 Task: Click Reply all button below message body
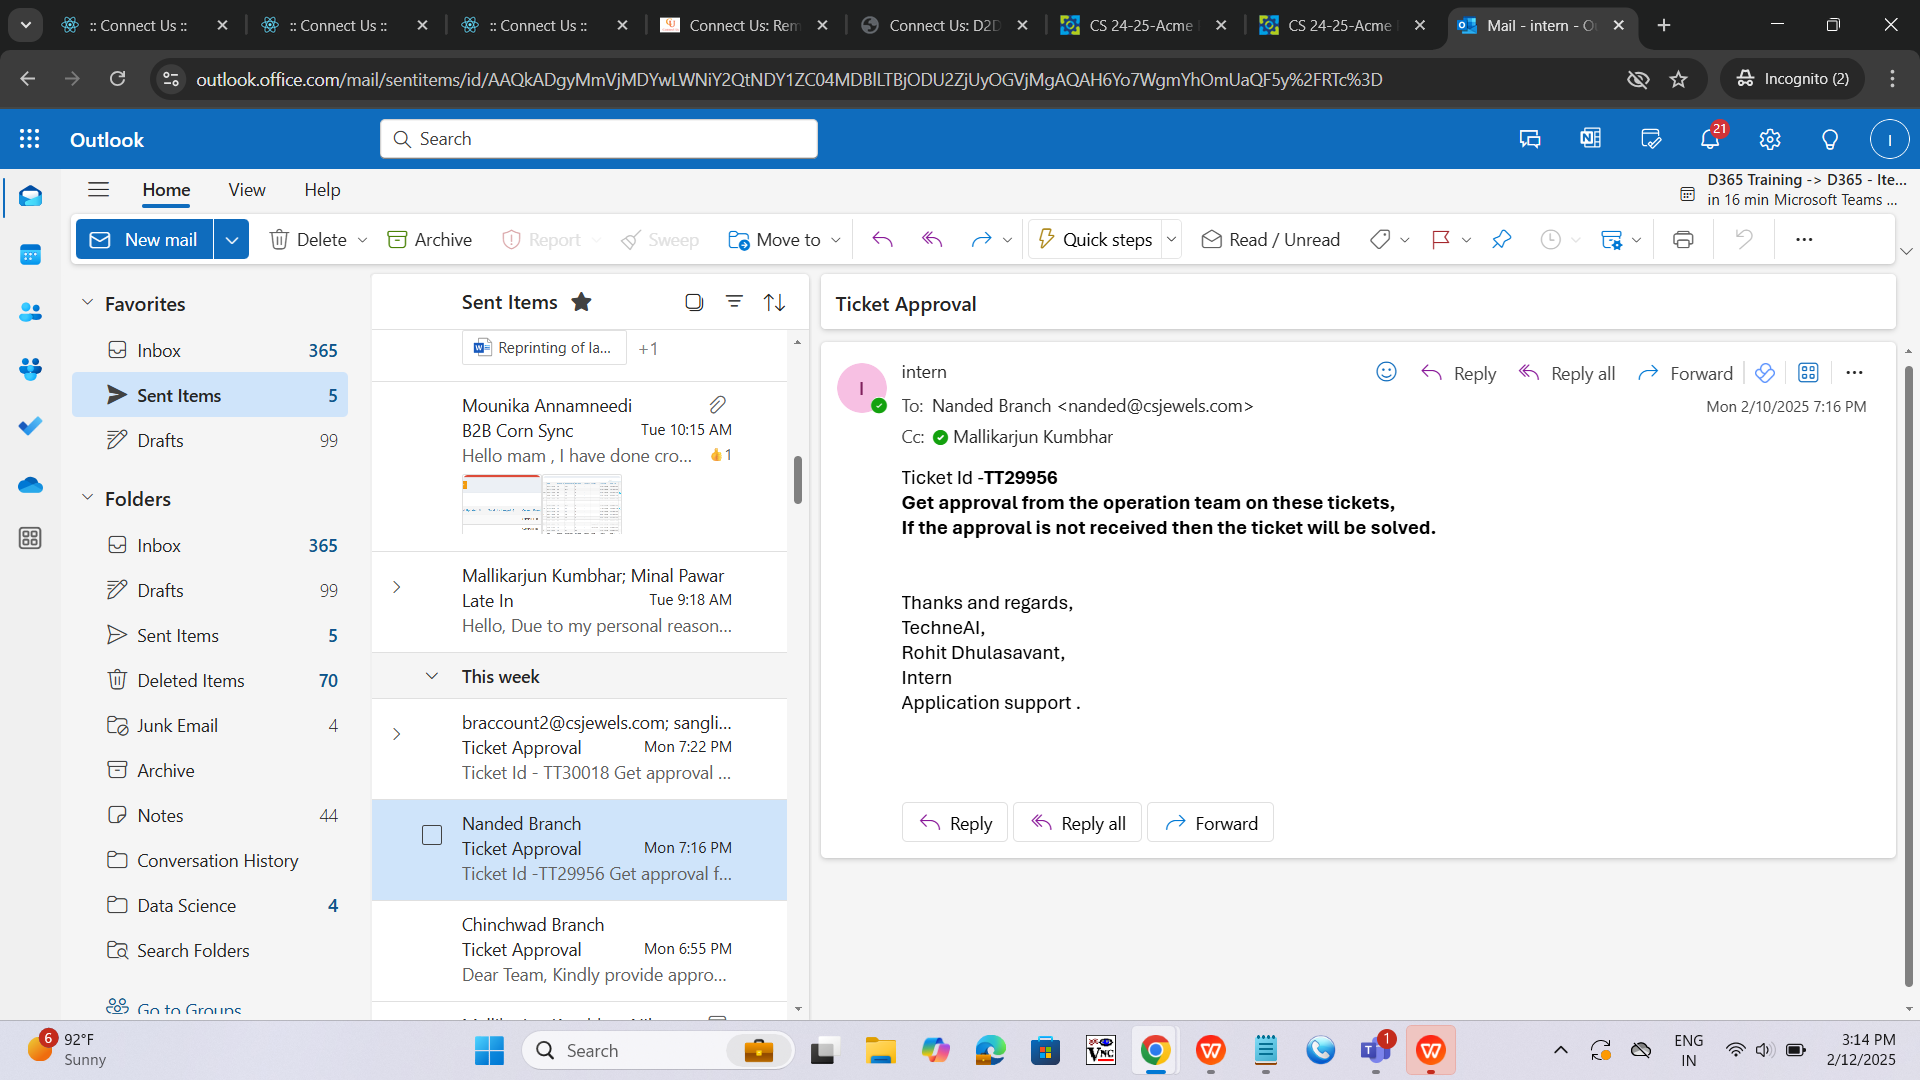point(1077,823)
